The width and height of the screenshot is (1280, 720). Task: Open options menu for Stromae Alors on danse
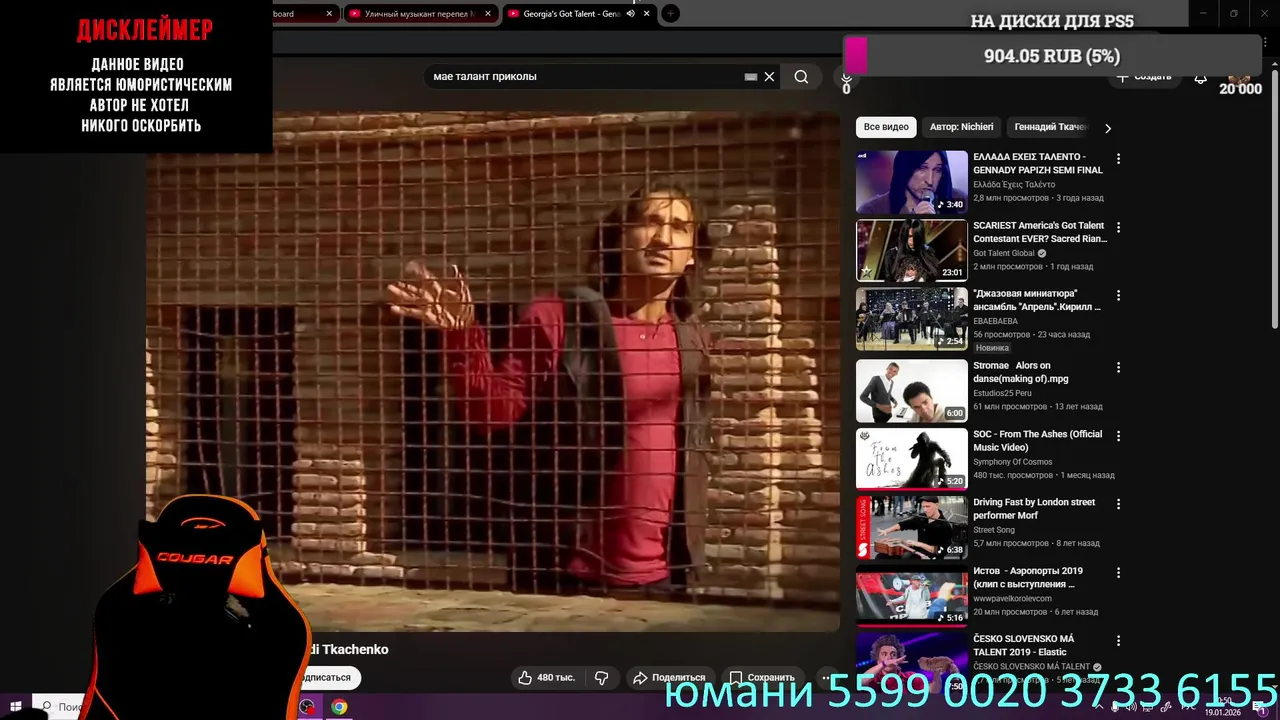click(1118, 368)
